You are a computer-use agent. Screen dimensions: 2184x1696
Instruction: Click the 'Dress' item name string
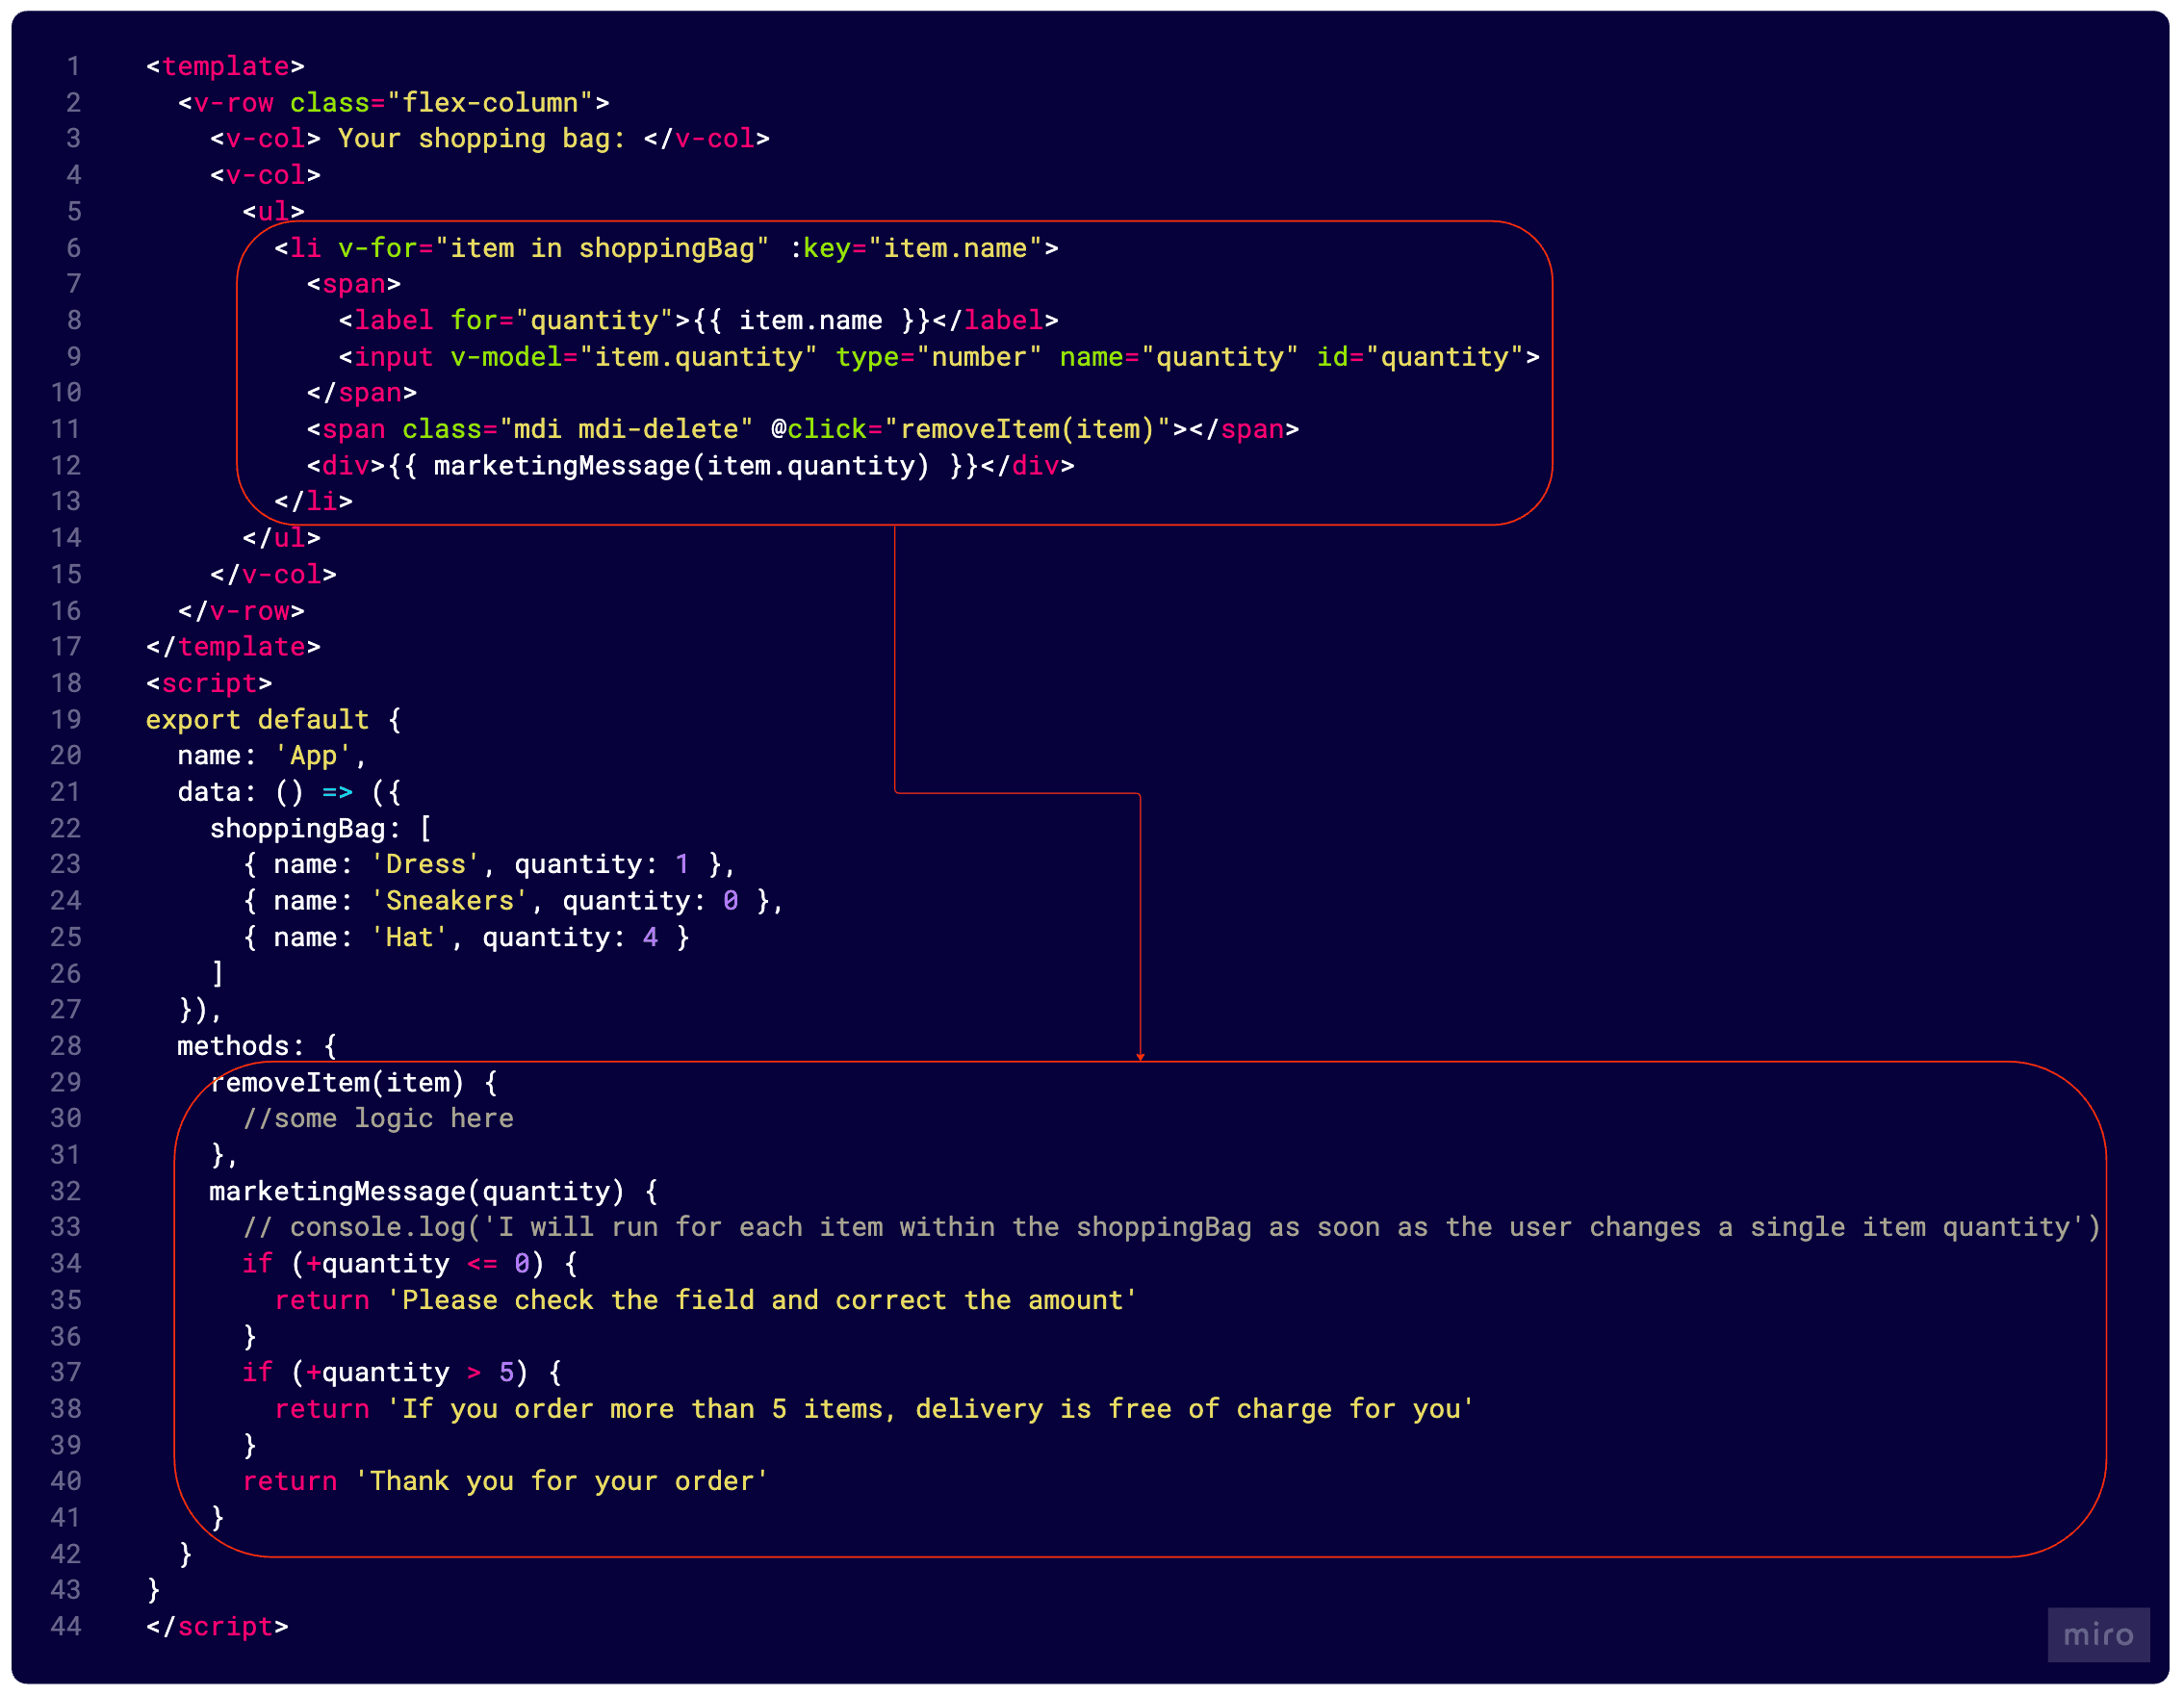click(x=424, y=863)
